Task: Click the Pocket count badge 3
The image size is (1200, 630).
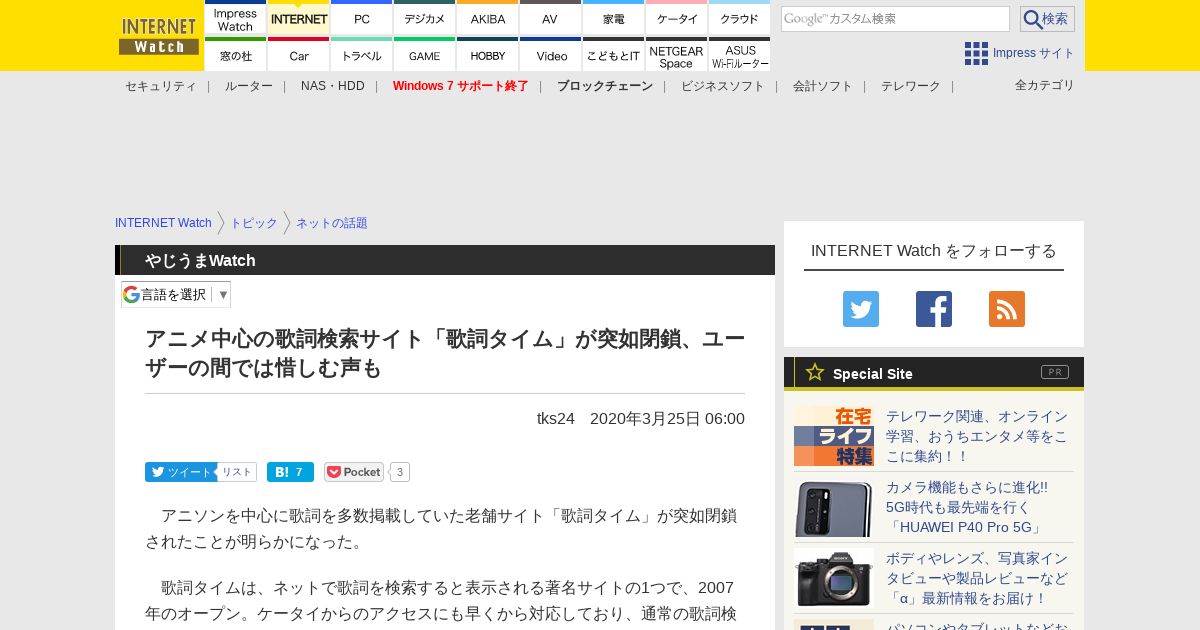Action: point(400,472)
